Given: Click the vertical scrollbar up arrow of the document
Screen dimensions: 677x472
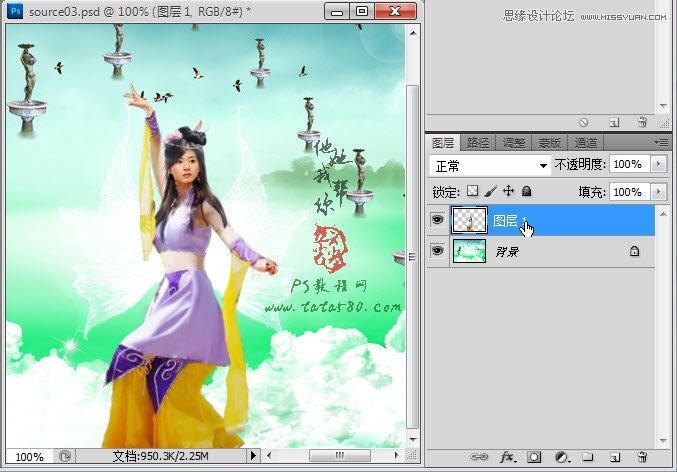Looking at the screenshot, I should [x=413, y=33].
